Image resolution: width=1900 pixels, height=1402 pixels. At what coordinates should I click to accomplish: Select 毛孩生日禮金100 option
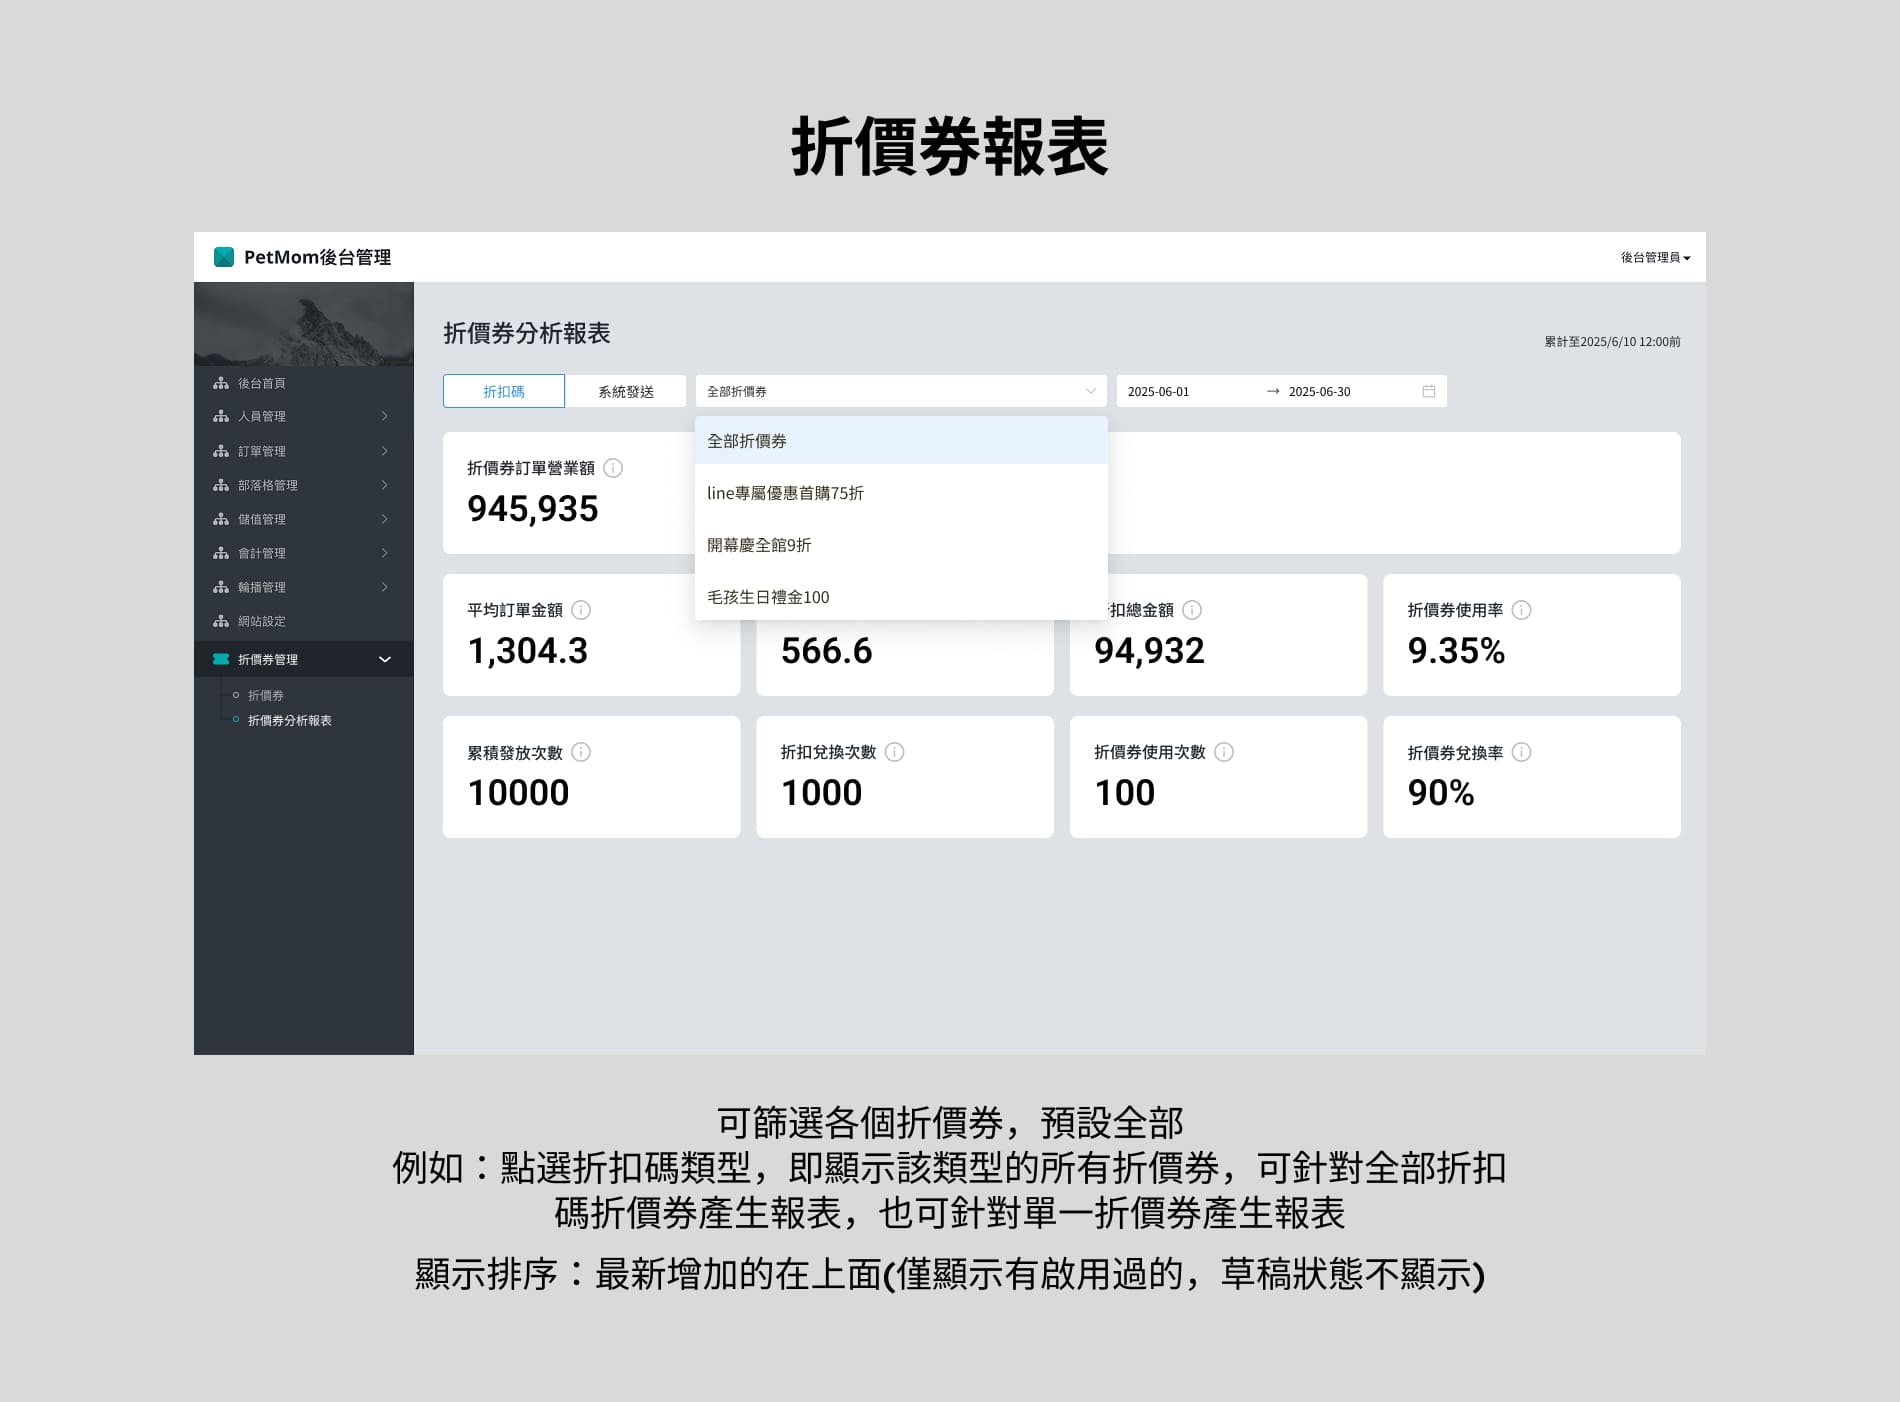point(901,597)
